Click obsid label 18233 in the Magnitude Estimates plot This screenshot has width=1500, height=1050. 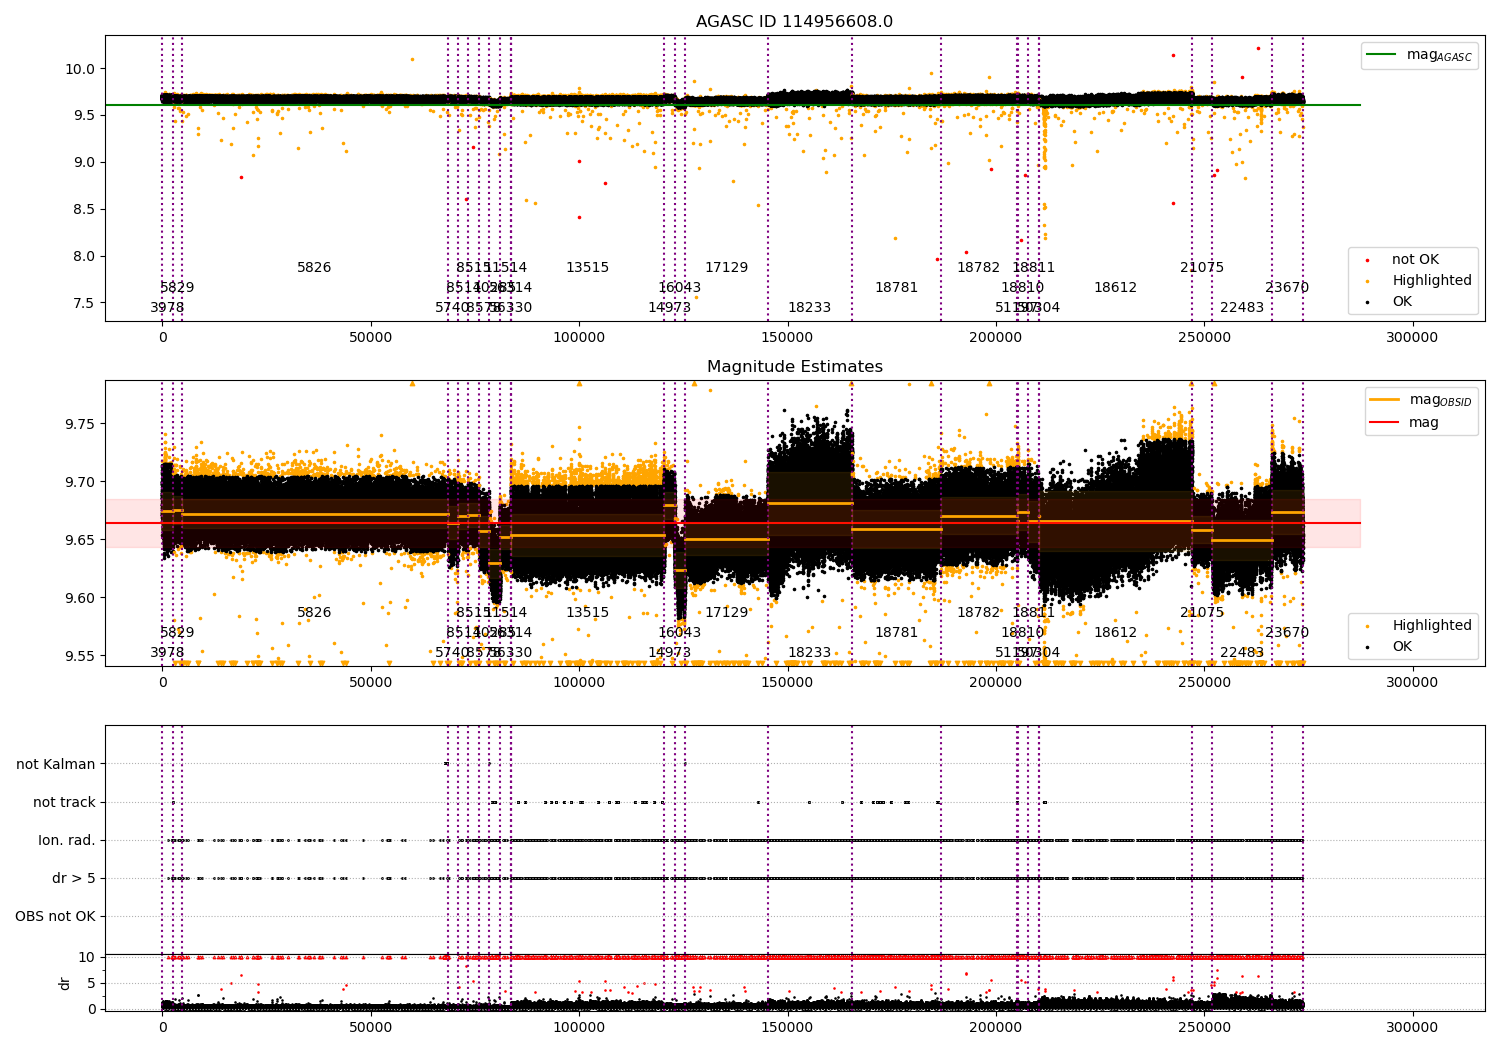pos(809,653)
